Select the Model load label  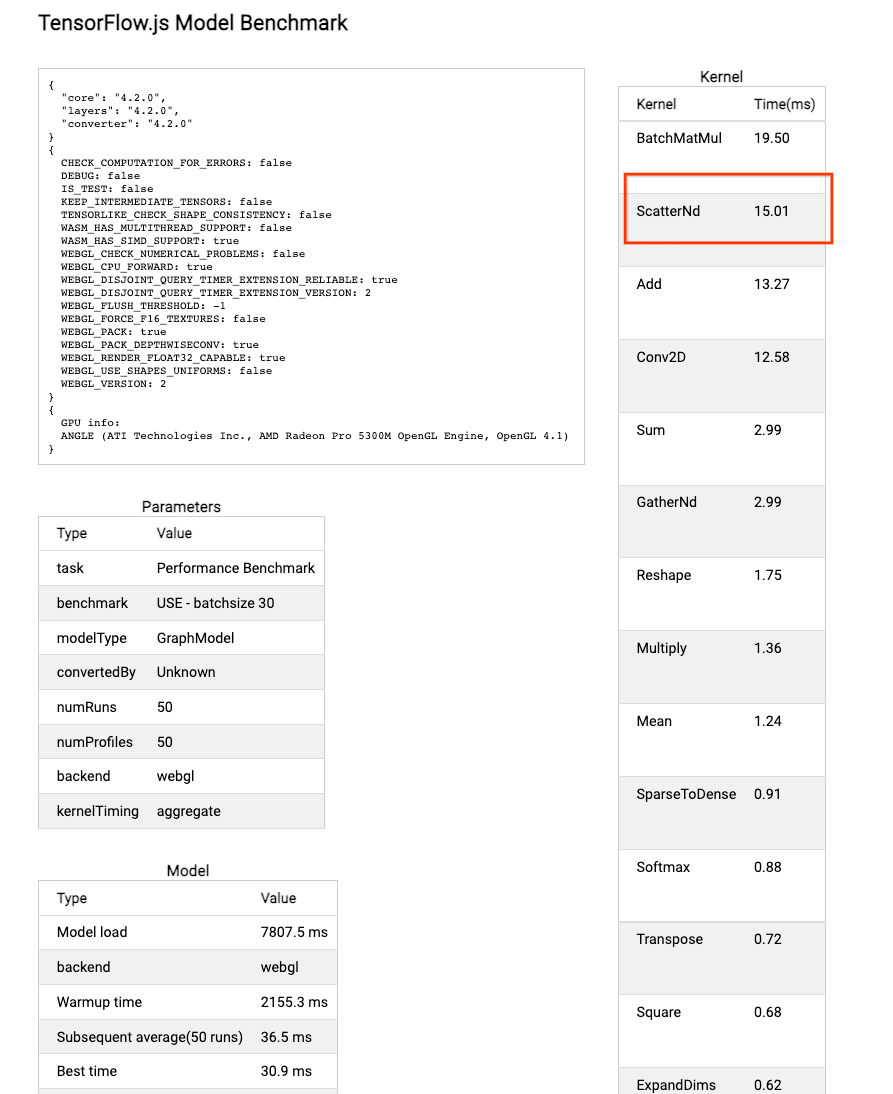click(x=92, y=933)
